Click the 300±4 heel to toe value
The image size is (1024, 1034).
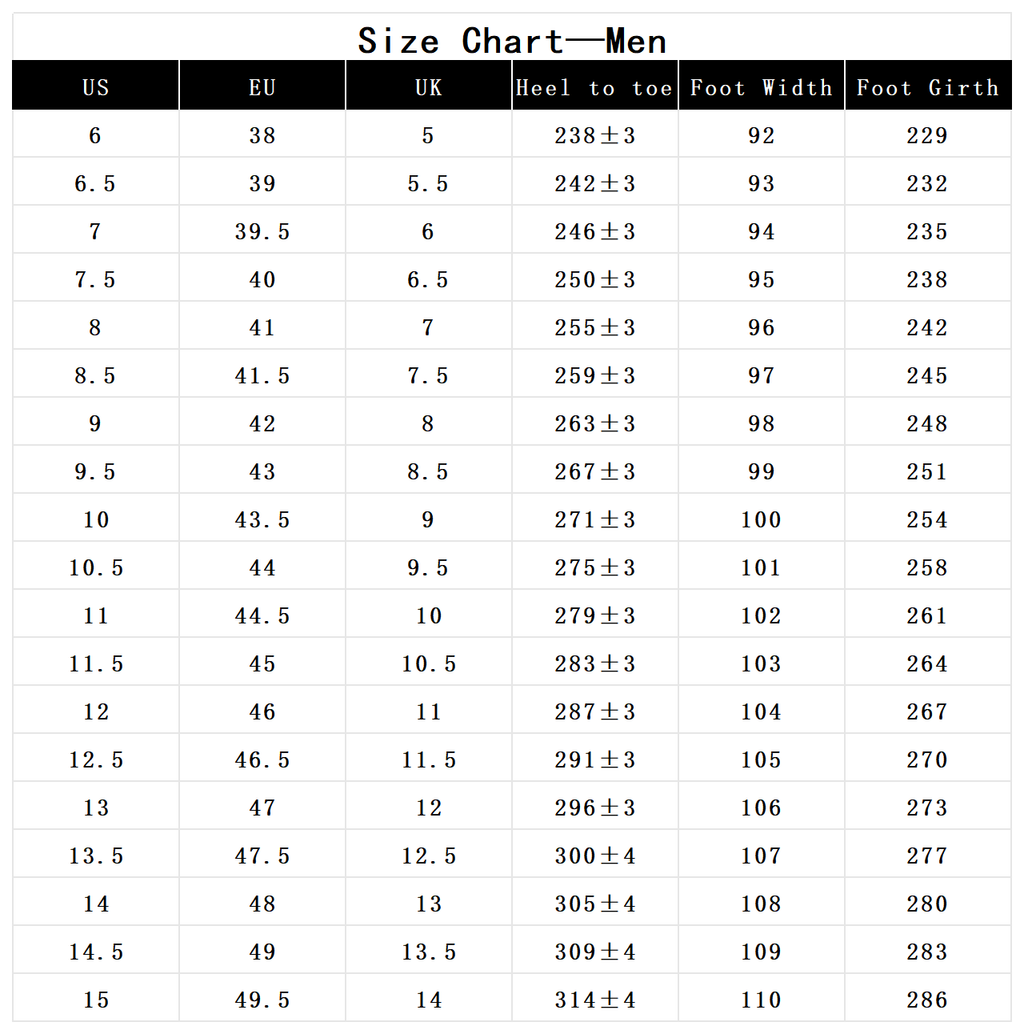(x=595, y=855)
